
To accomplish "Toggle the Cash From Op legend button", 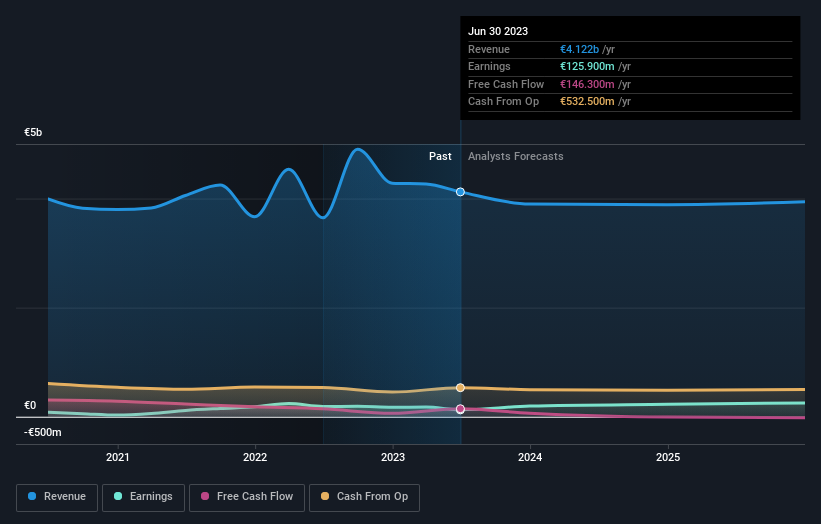I will [364, 497].
